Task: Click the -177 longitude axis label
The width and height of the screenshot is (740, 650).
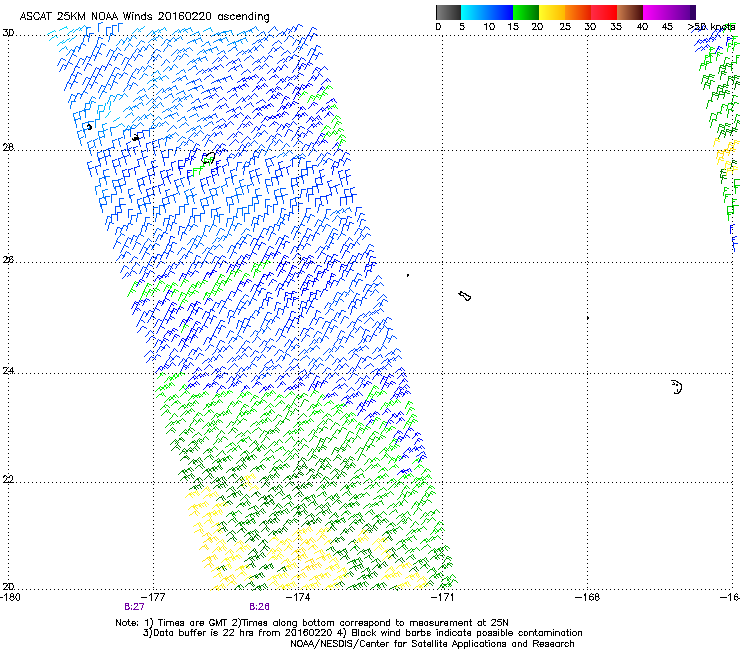Action: [153, 597]
